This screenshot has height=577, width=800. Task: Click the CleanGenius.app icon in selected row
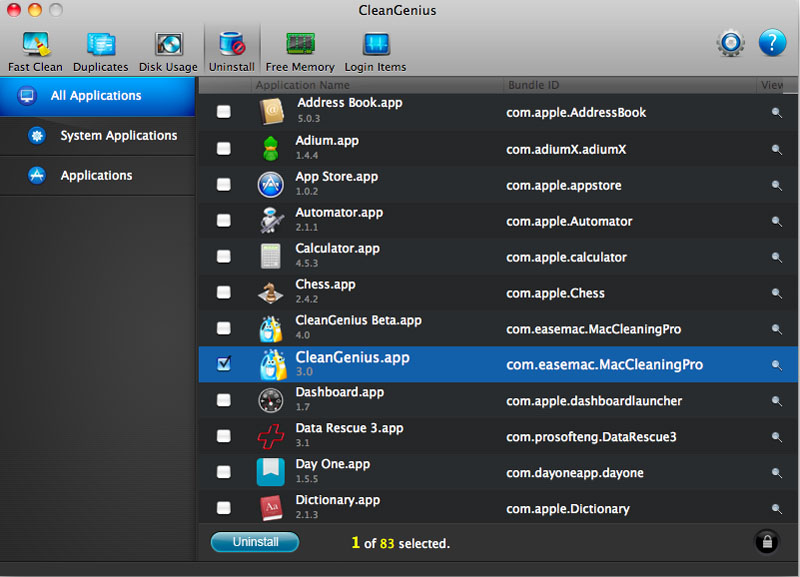click(x=272, y=365)
